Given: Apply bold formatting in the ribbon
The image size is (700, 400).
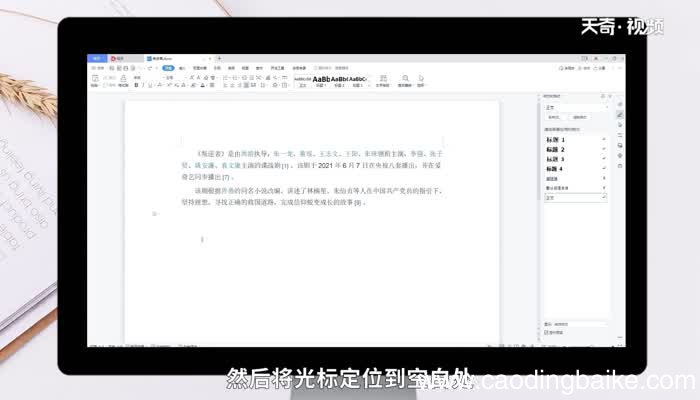Looking at the screenshot, I should (x=136, y=85).
